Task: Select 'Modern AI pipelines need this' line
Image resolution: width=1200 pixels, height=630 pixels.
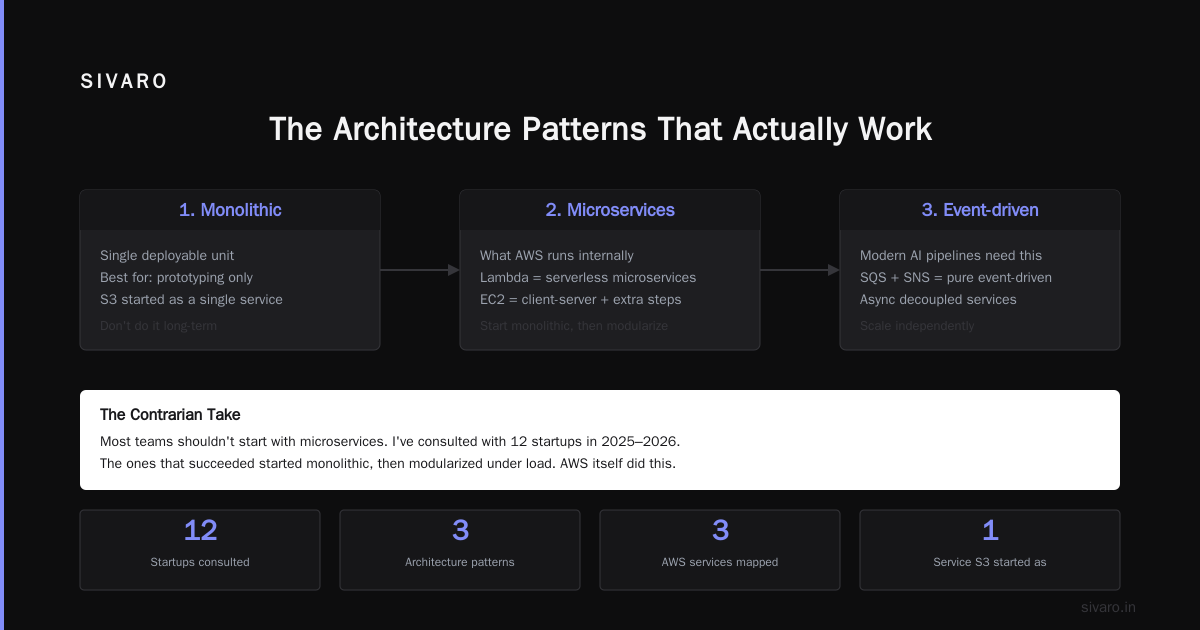Action: pos(951,255)
